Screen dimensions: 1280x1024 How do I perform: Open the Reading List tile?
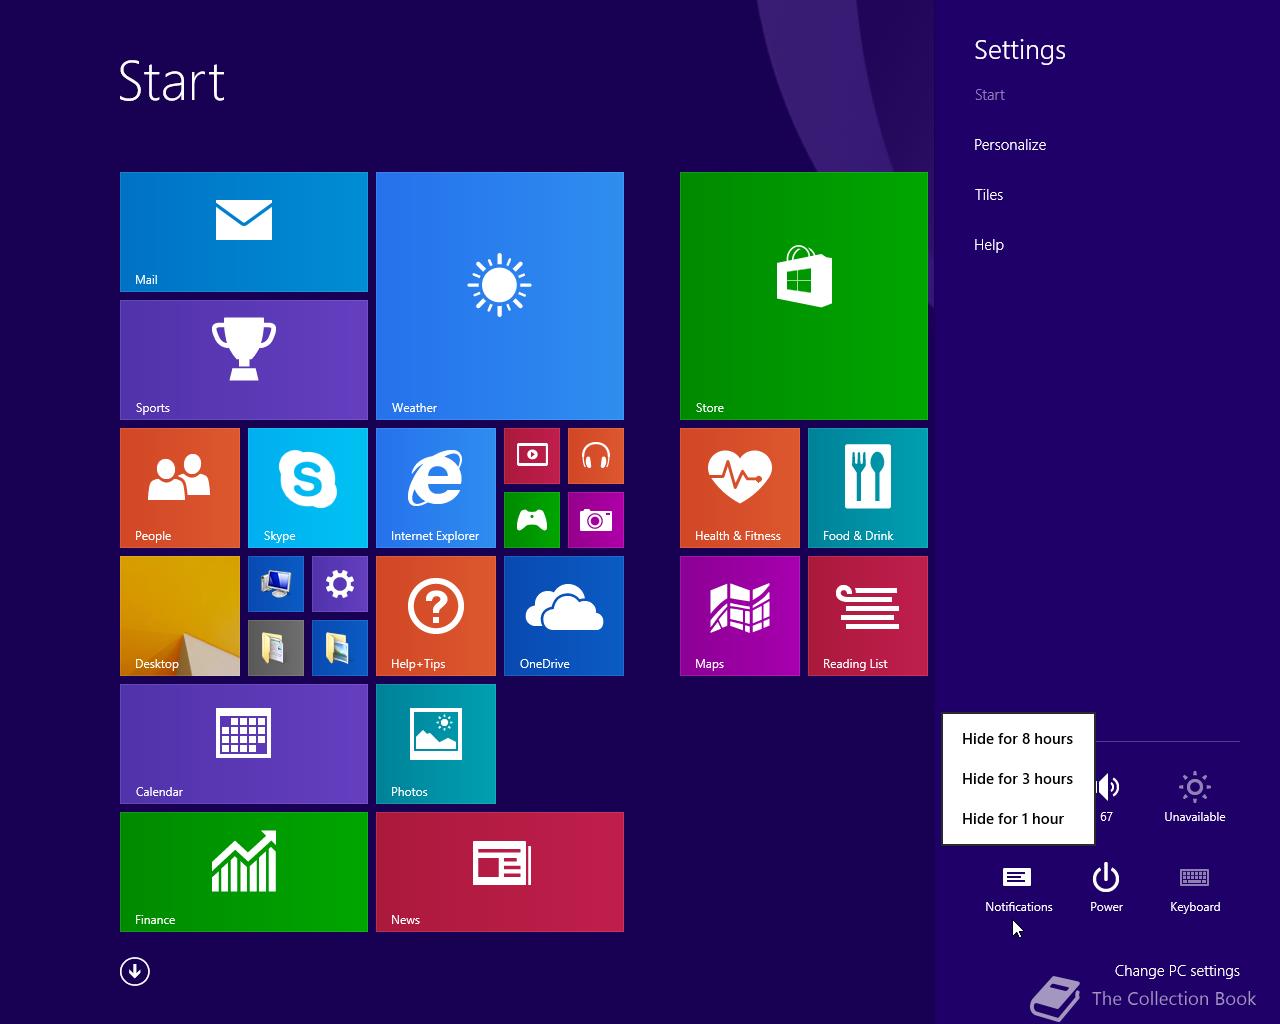click(868, 616)
